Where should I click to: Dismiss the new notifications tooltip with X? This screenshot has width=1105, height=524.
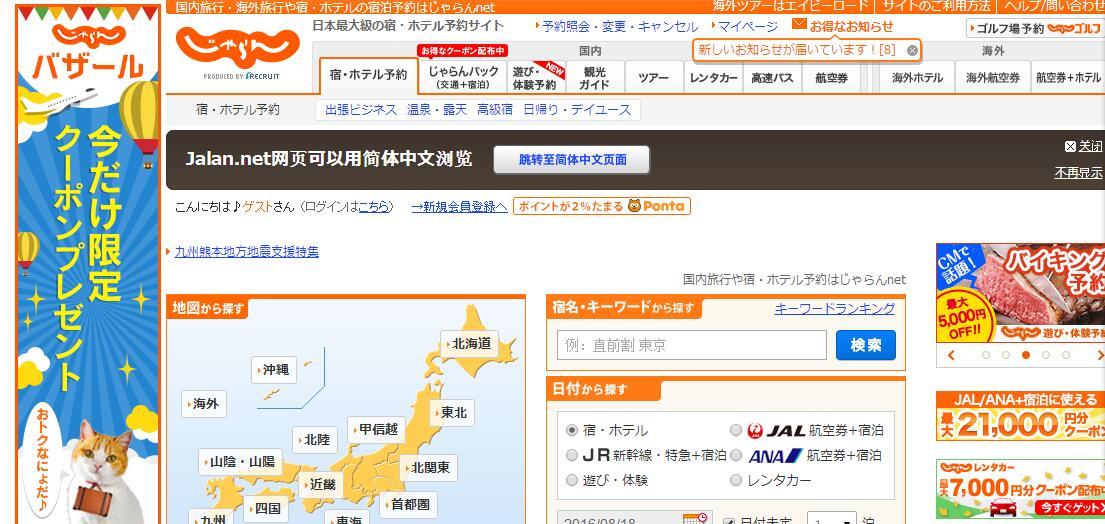pyautogui.click(x=912, y=50)
